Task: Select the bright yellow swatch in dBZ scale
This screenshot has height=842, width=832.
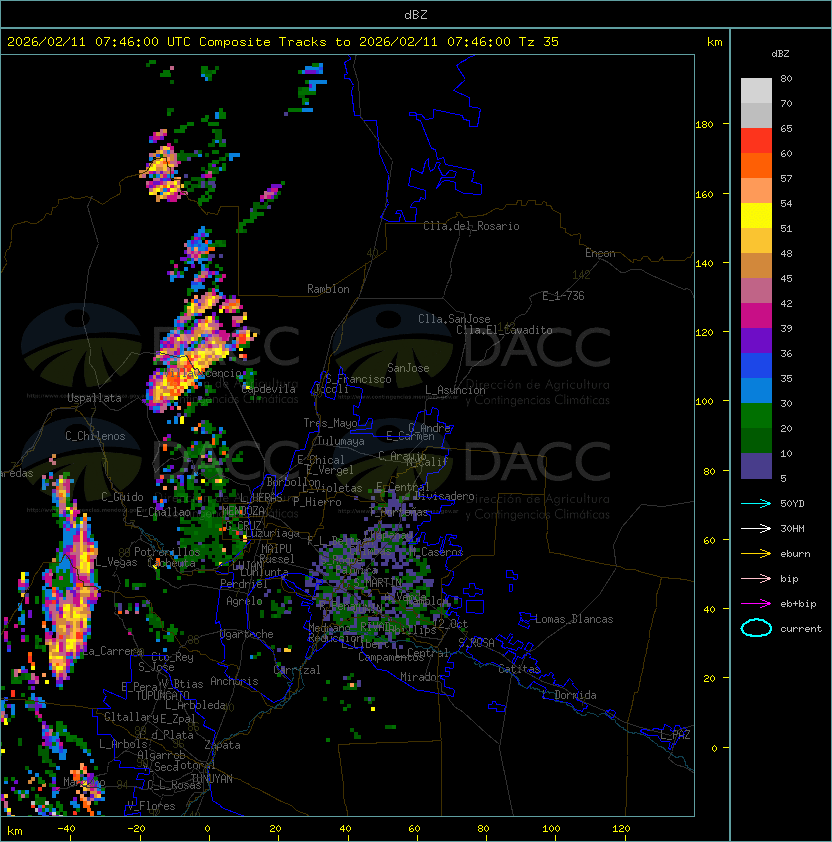Action: 756,216
